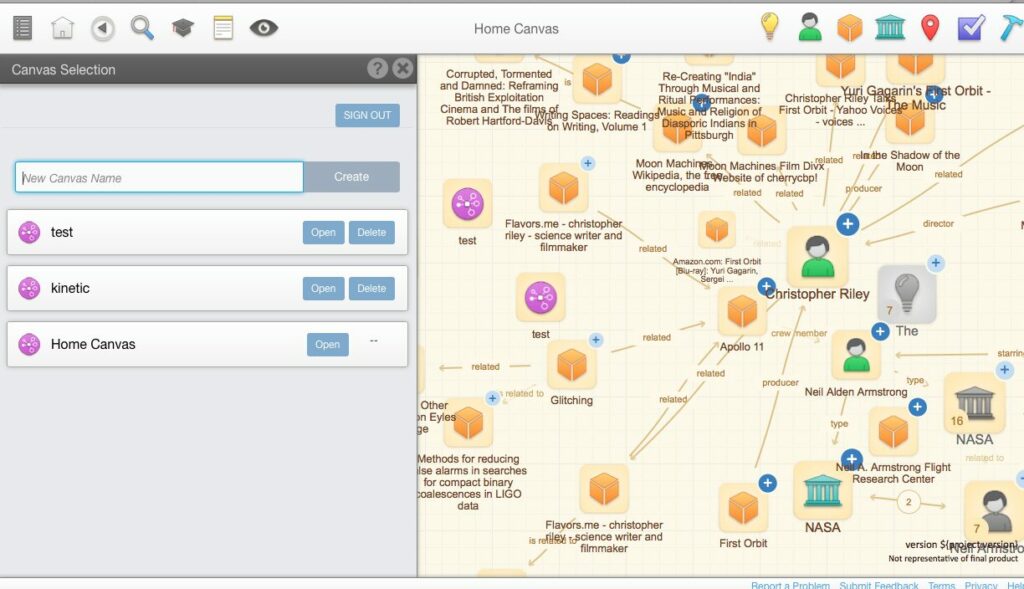Expand the Armstrong Flight Research Center plus
The image size is (1024, 589).
click(x=918, y=407)
